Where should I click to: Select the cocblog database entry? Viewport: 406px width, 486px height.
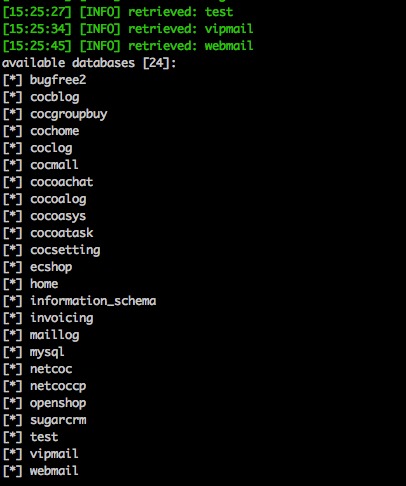coord(55,97)
